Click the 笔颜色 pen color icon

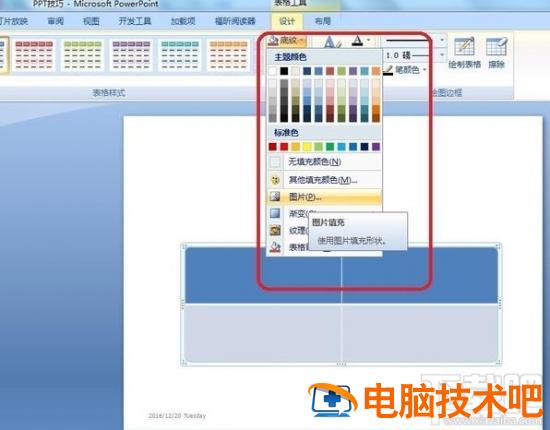coord(388,70)
